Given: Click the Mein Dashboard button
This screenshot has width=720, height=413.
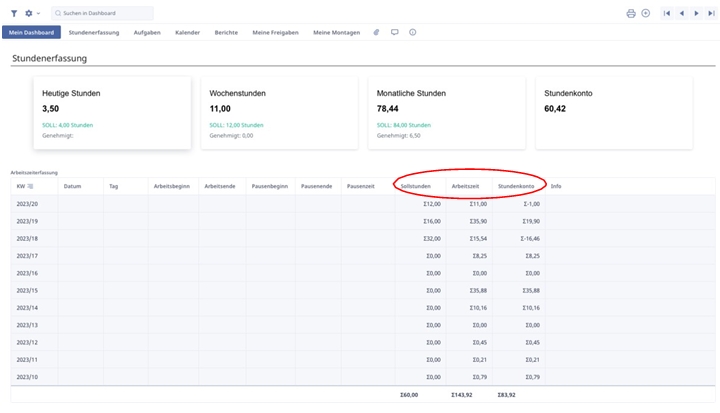Looking at the screenshot, I should coord(31,32).
